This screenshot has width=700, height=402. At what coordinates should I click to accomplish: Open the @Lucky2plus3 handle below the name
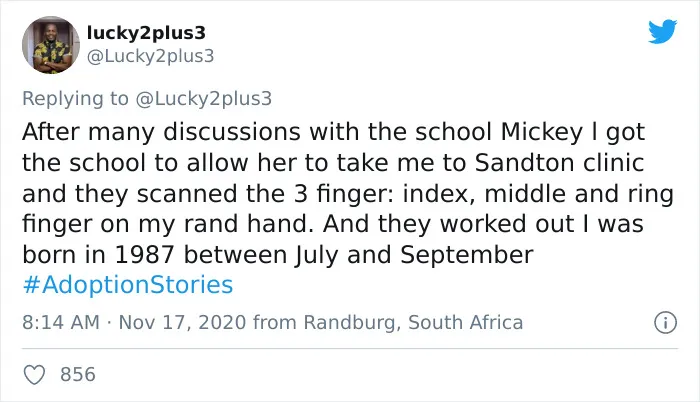[x=150, y=56]
